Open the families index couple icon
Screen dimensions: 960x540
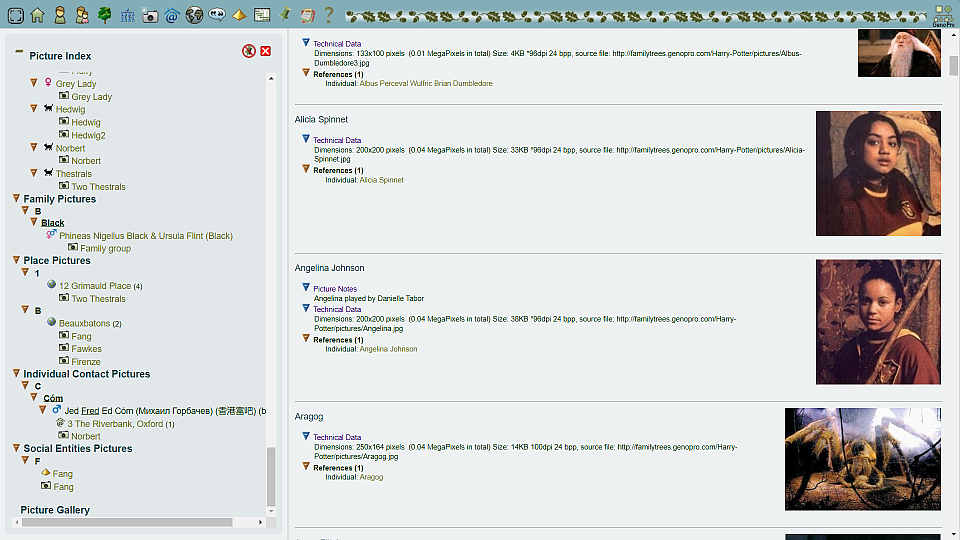tap(81, 15)
